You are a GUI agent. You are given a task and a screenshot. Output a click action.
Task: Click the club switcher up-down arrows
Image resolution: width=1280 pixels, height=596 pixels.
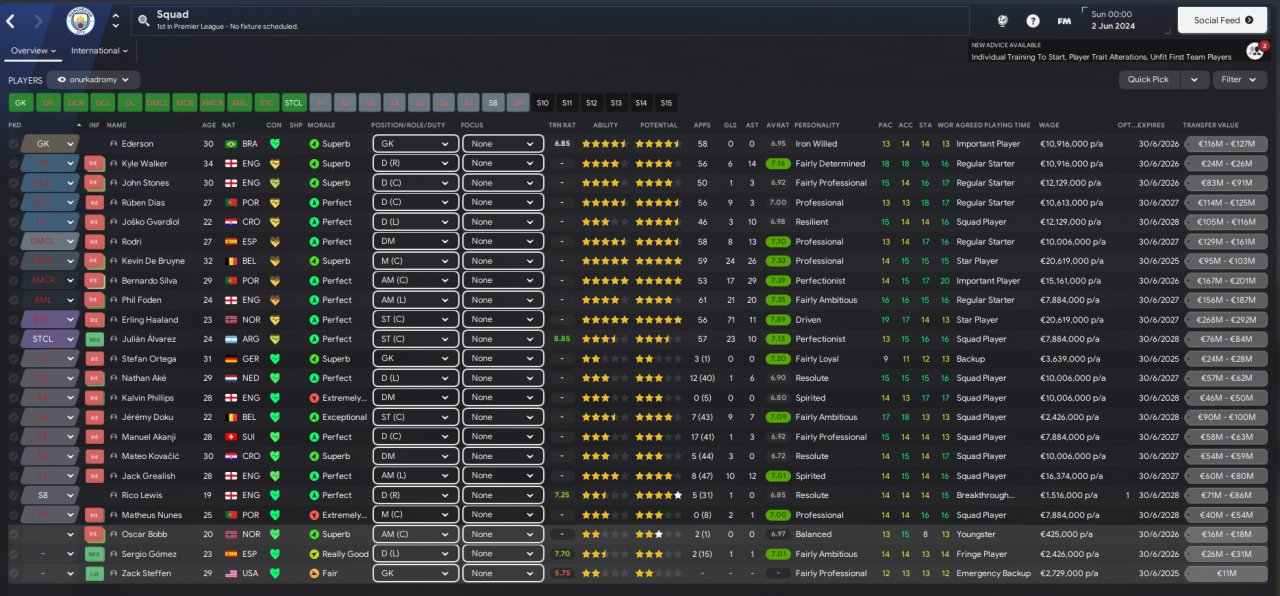click(x=115, y=20)
